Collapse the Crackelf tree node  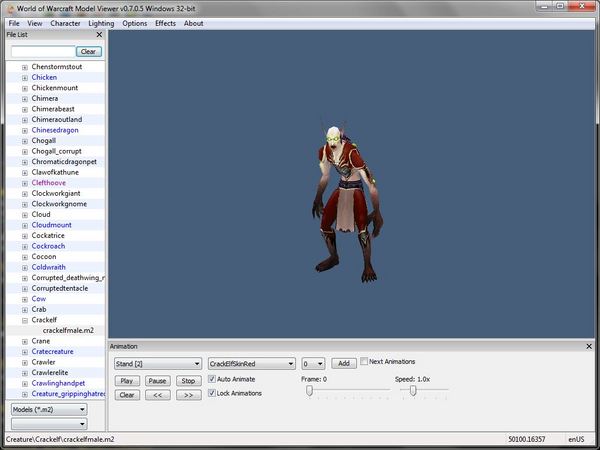pos(24,320)
